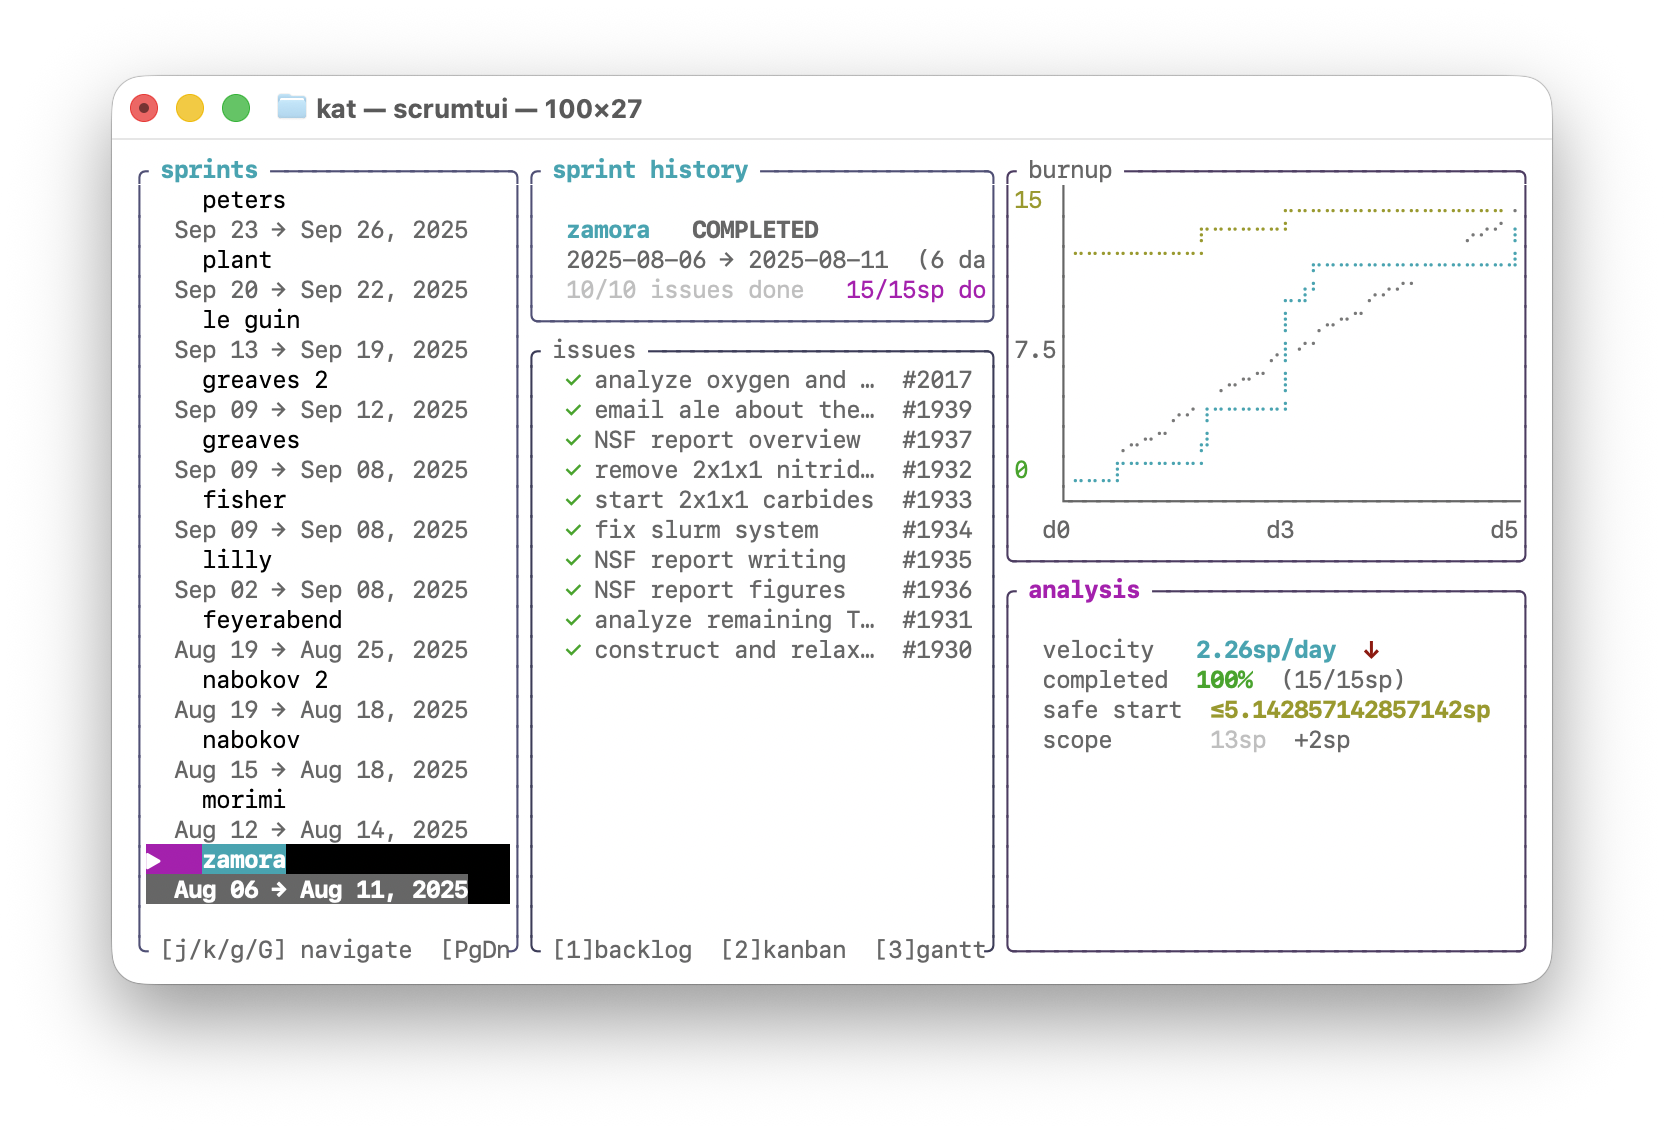
Task: Click the Aug 19 → Aug 25, 2025 date row
Action: (321, 650)
